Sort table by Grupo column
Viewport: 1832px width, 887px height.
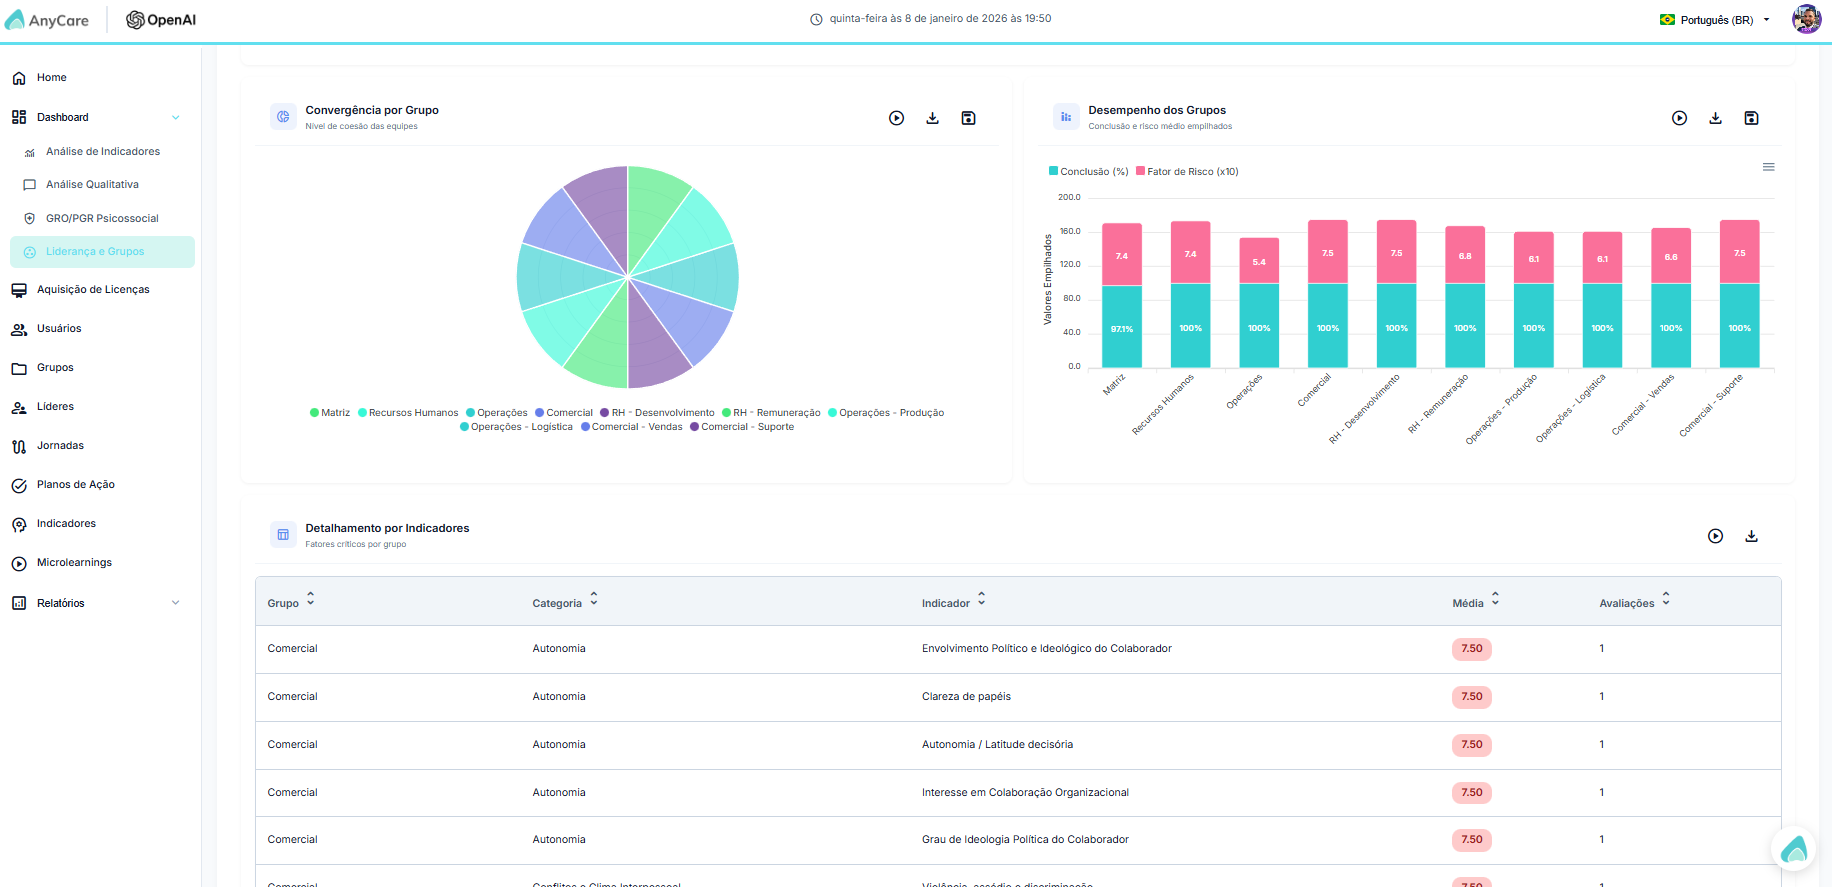pos(291,602)
